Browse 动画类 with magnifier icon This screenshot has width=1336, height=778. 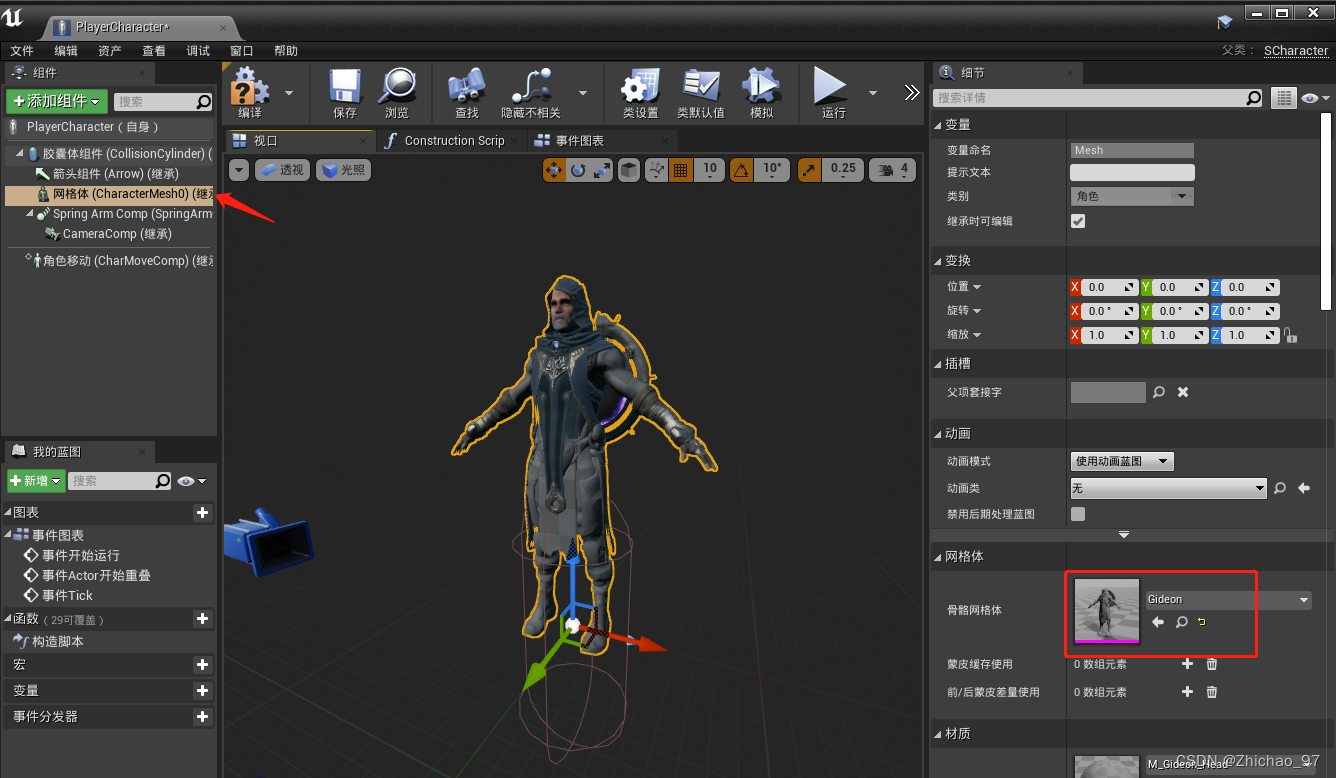1279,488
